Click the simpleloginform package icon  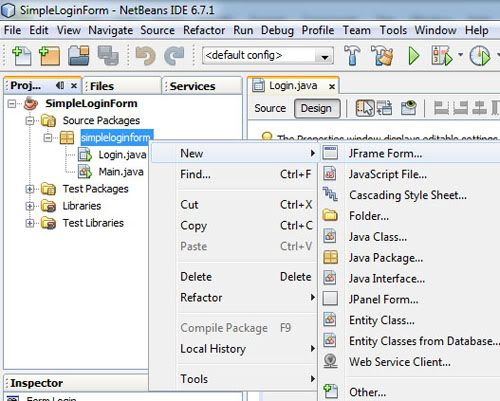tap(67, 137)
